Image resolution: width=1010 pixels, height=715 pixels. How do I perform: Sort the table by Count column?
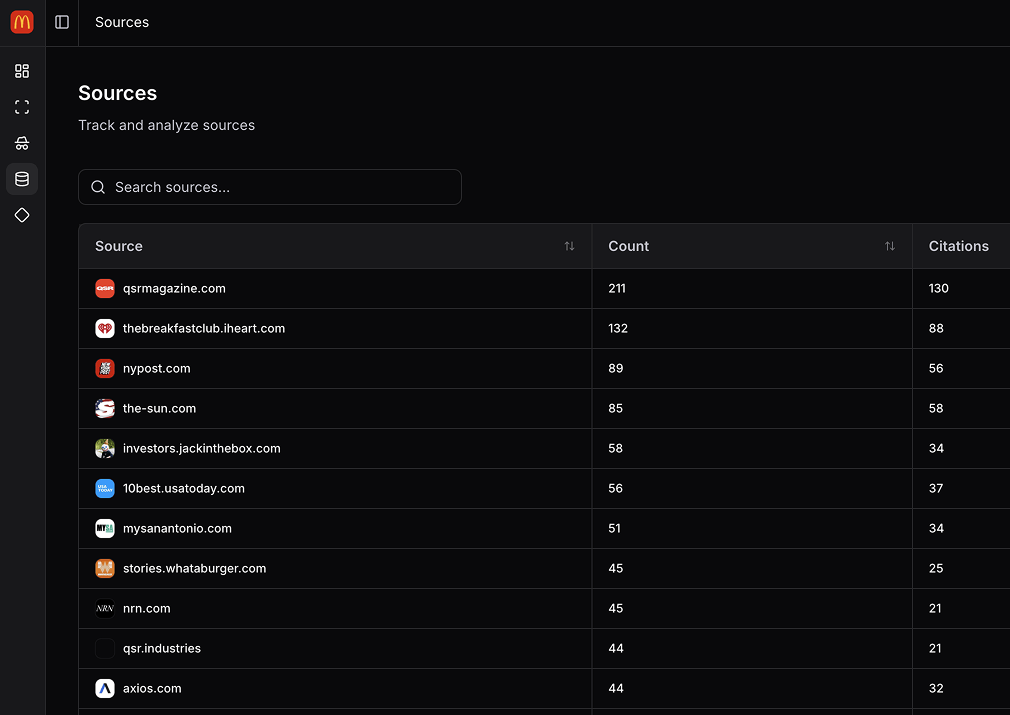[x=628, y=246]
